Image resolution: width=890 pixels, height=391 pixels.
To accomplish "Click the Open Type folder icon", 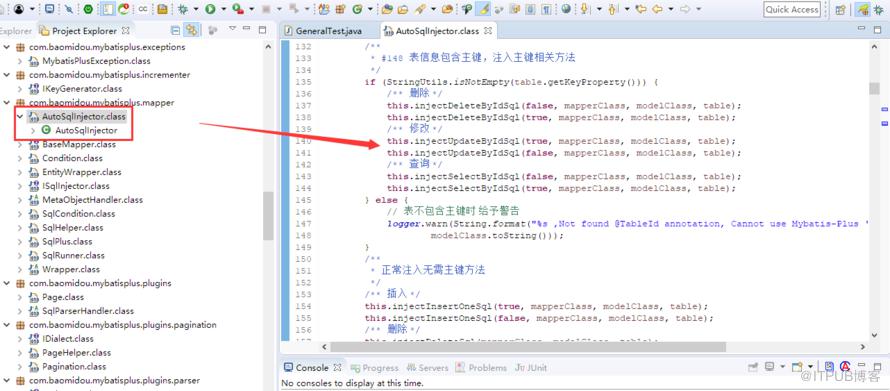I will pyautogui.click(x=387, y=9).
